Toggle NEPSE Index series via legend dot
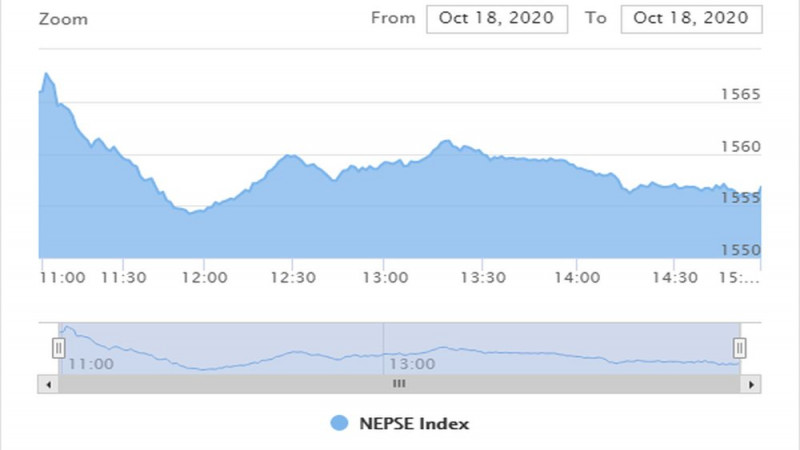 339,423
